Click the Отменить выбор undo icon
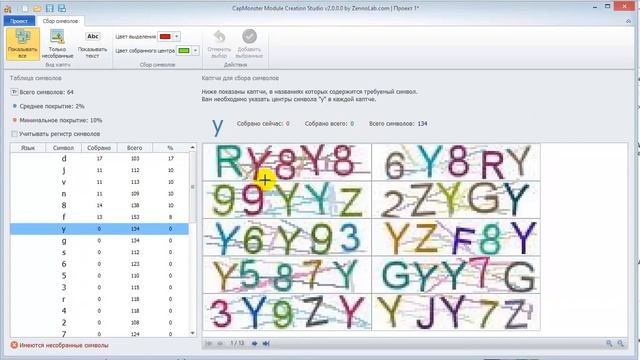The width and height of the screenshot is (640, 360). click(x=219, y=37)
